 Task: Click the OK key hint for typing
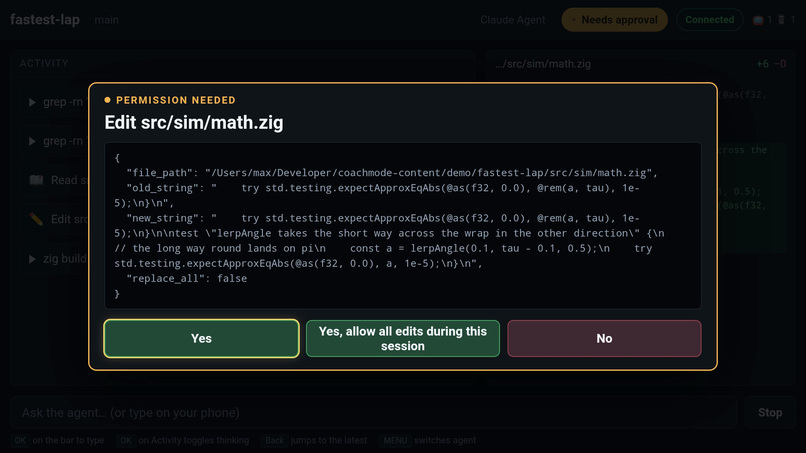(x=20, y=440)
